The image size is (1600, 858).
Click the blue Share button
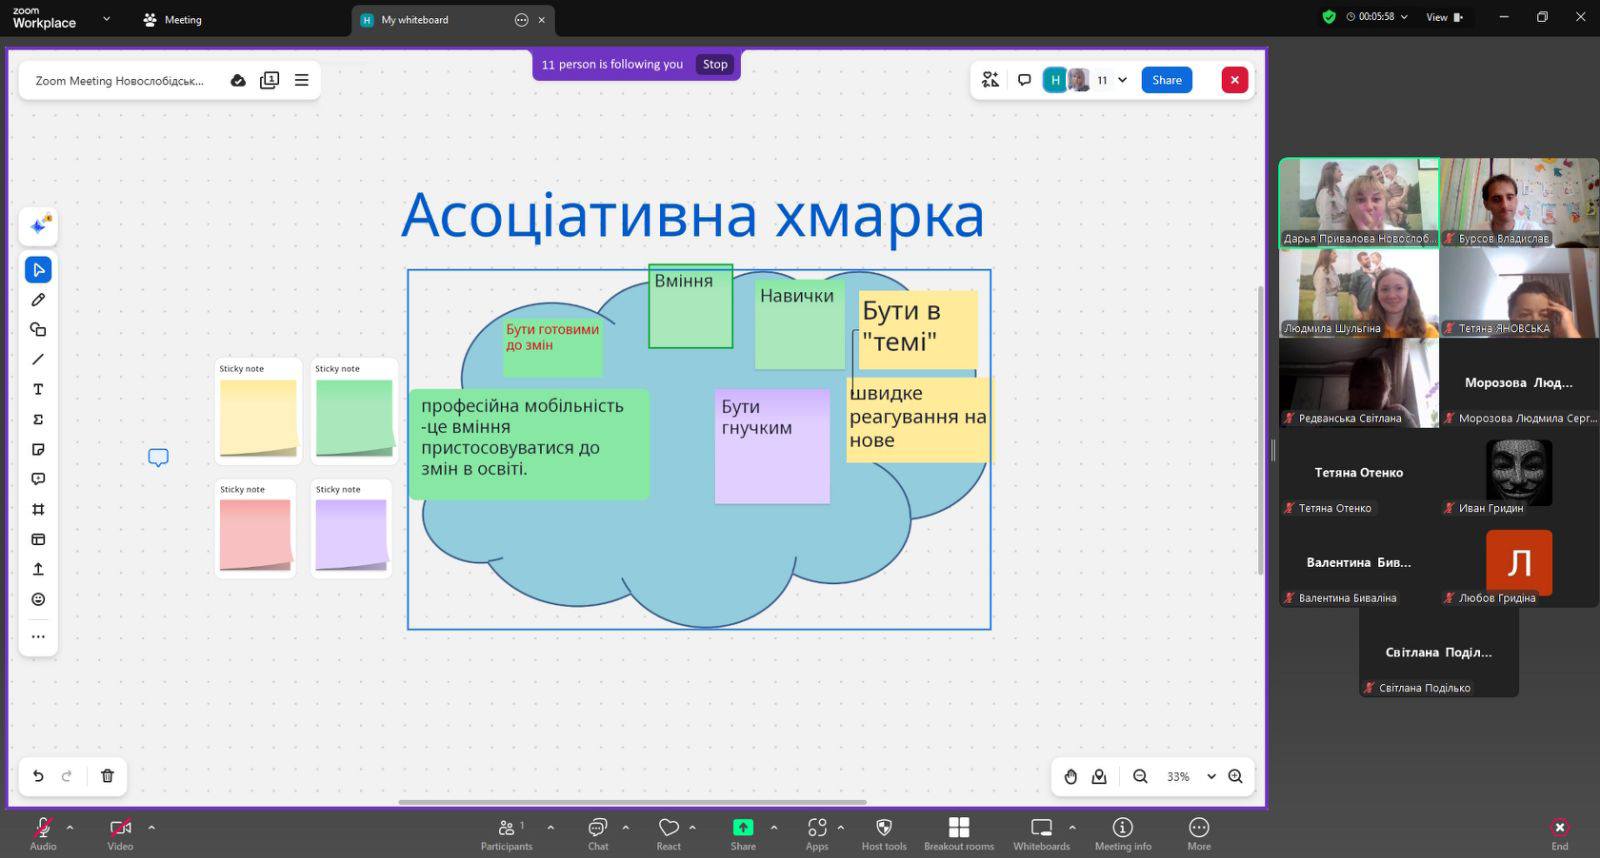coord(1166,80)
